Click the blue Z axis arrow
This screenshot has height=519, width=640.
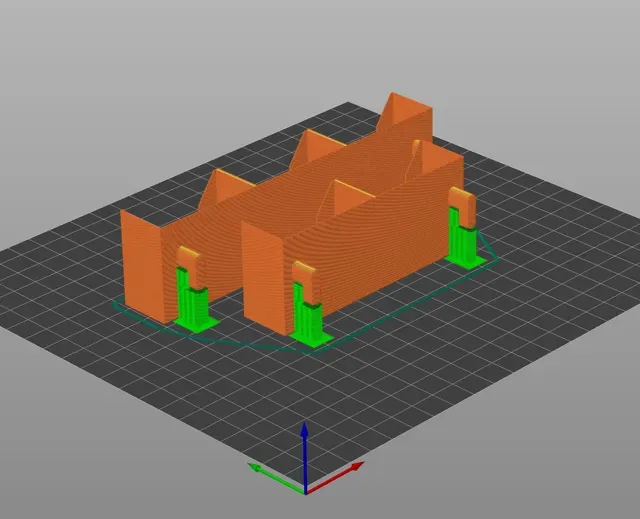point(304,457)
